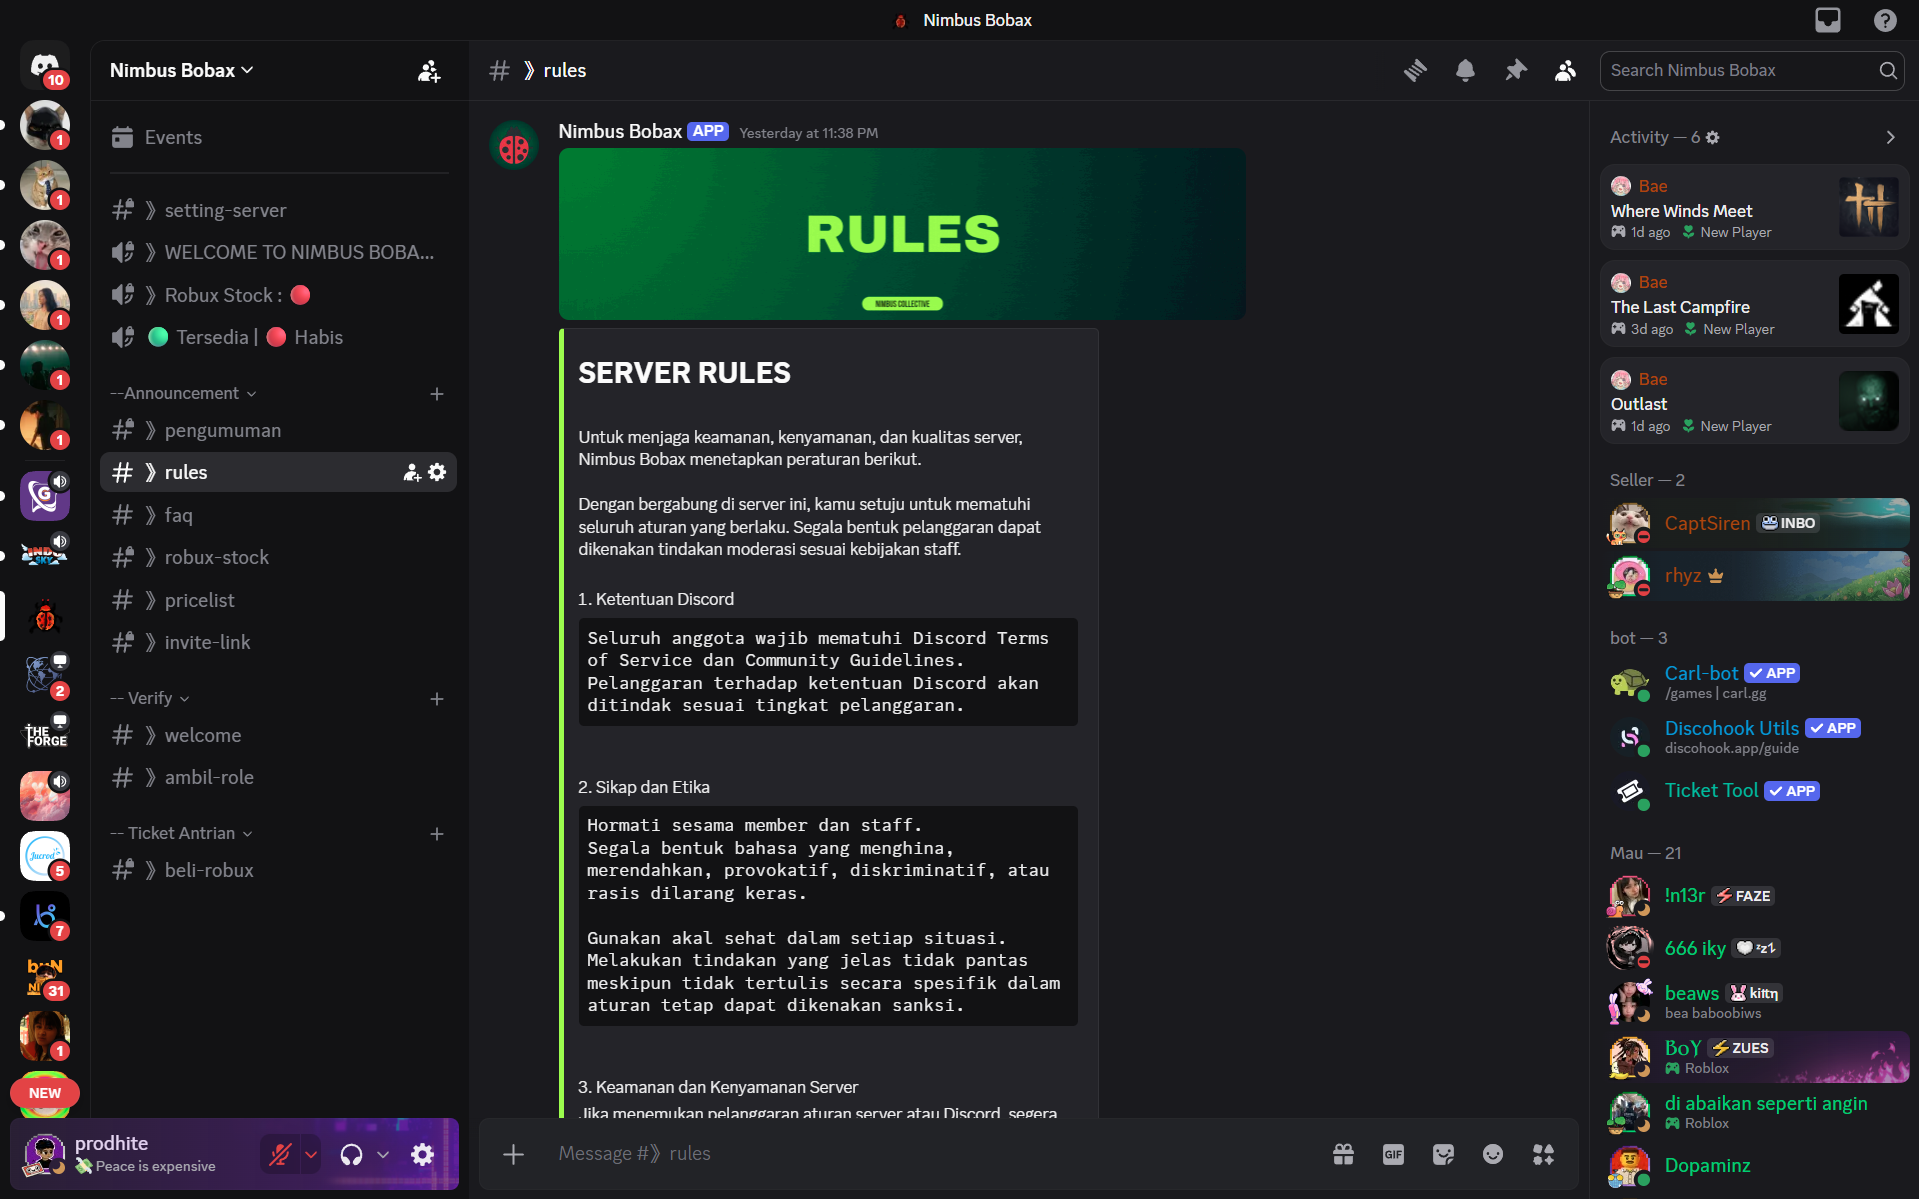Edit rules channel settings gear
The height and width of the screenshot is (1199, 1919).
pos(437,472)
